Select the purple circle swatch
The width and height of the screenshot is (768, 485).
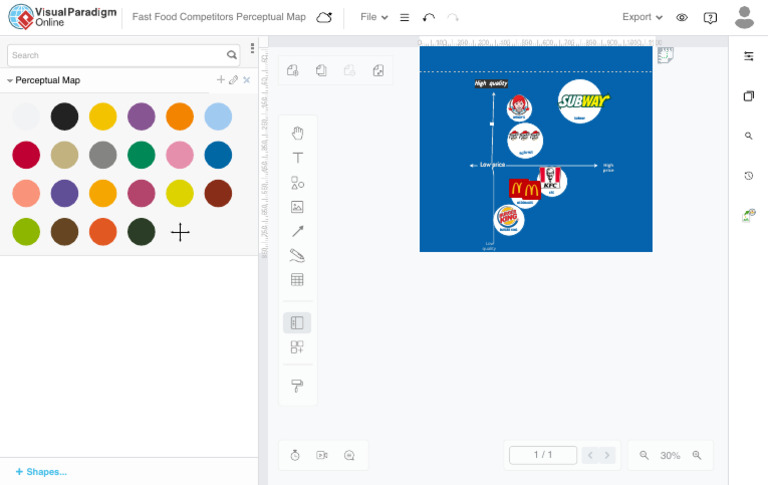(141, 117)
